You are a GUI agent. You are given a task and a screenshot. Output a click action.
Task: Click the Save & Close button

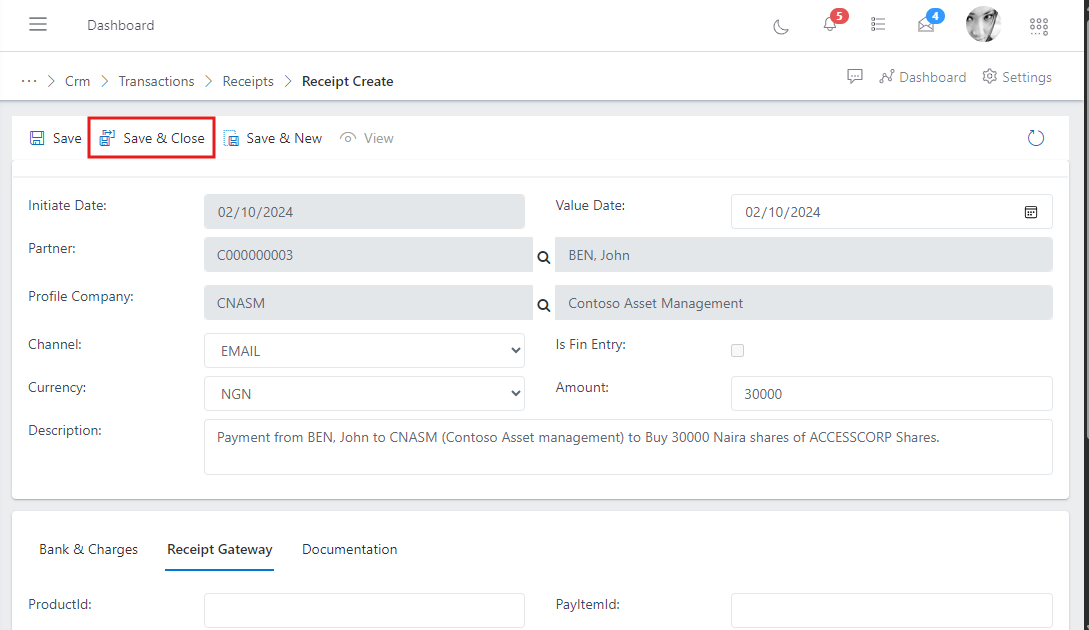coord(152,138)
